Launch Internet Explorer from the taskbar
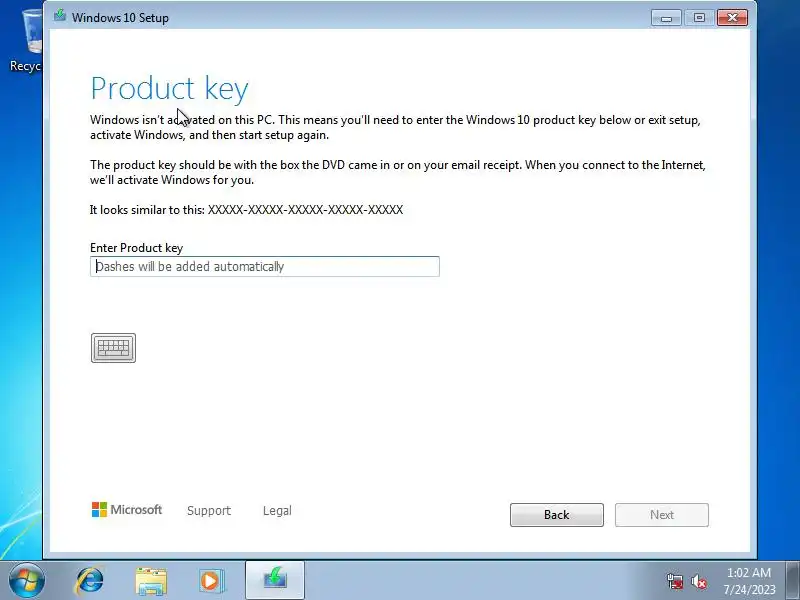This screenshot has width=800, height=600. pyautogui.click(x=90, y=581)
